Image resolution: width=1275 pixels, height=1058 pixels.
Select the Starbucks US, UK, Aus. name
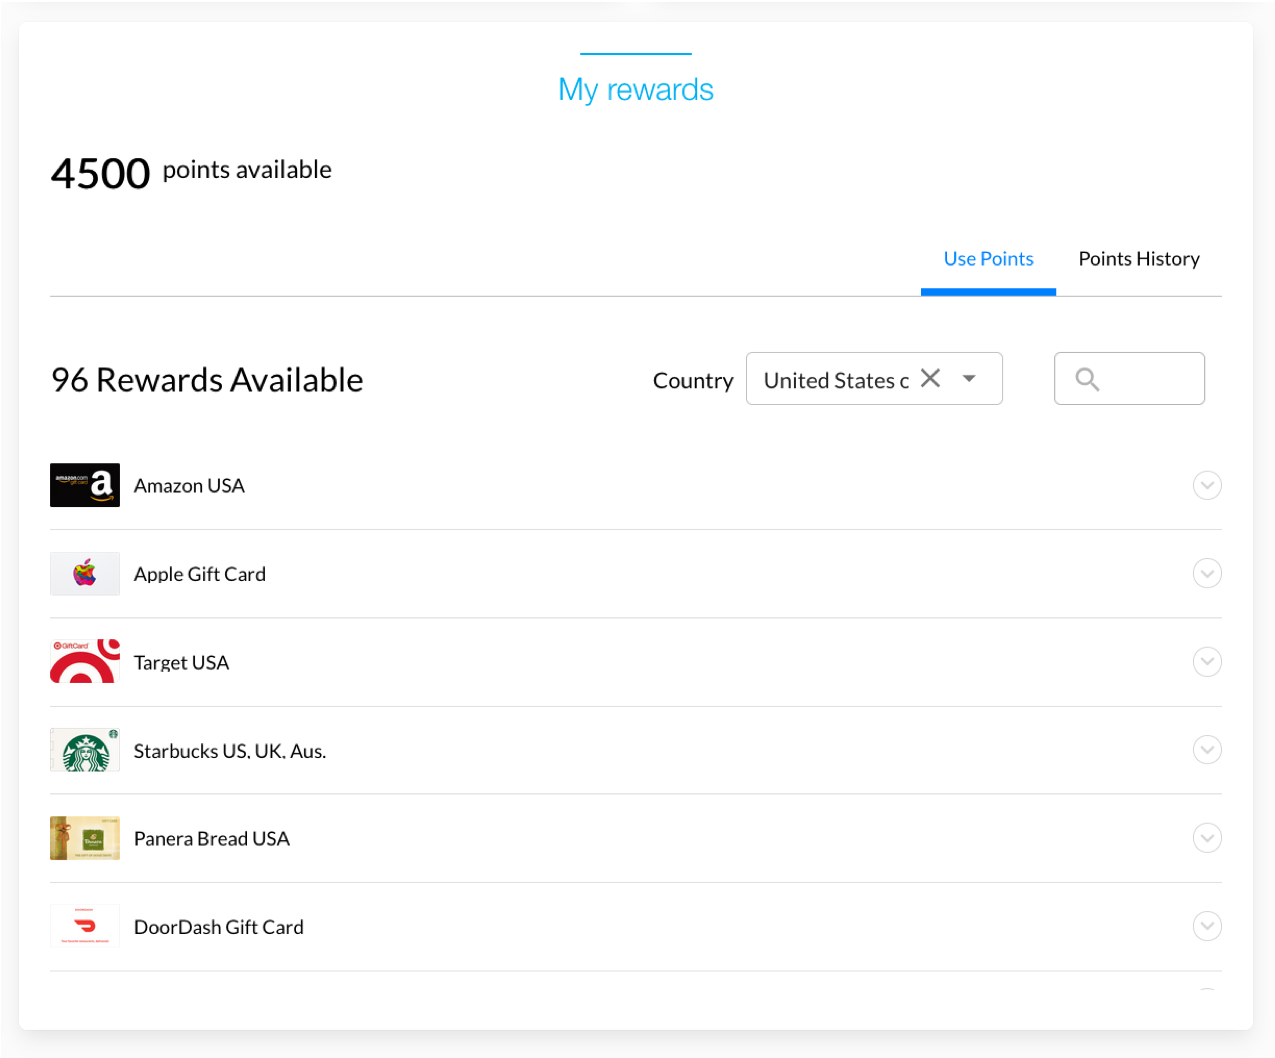(230, 751)
